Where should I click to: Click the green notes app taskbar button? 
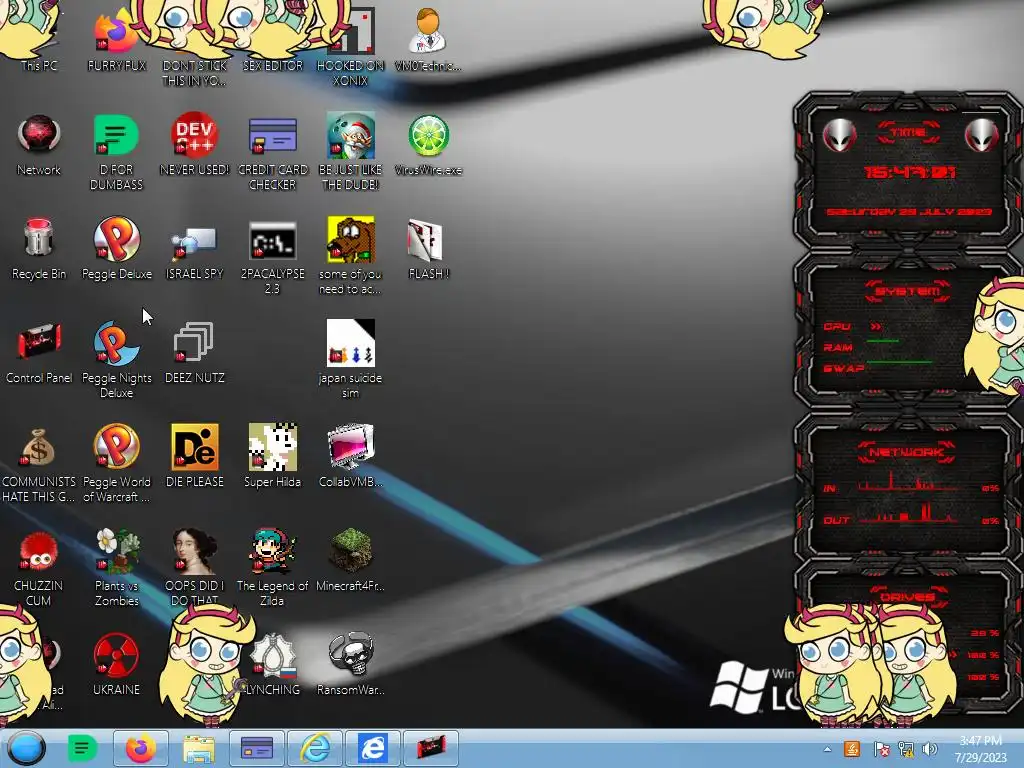[82, 748]
